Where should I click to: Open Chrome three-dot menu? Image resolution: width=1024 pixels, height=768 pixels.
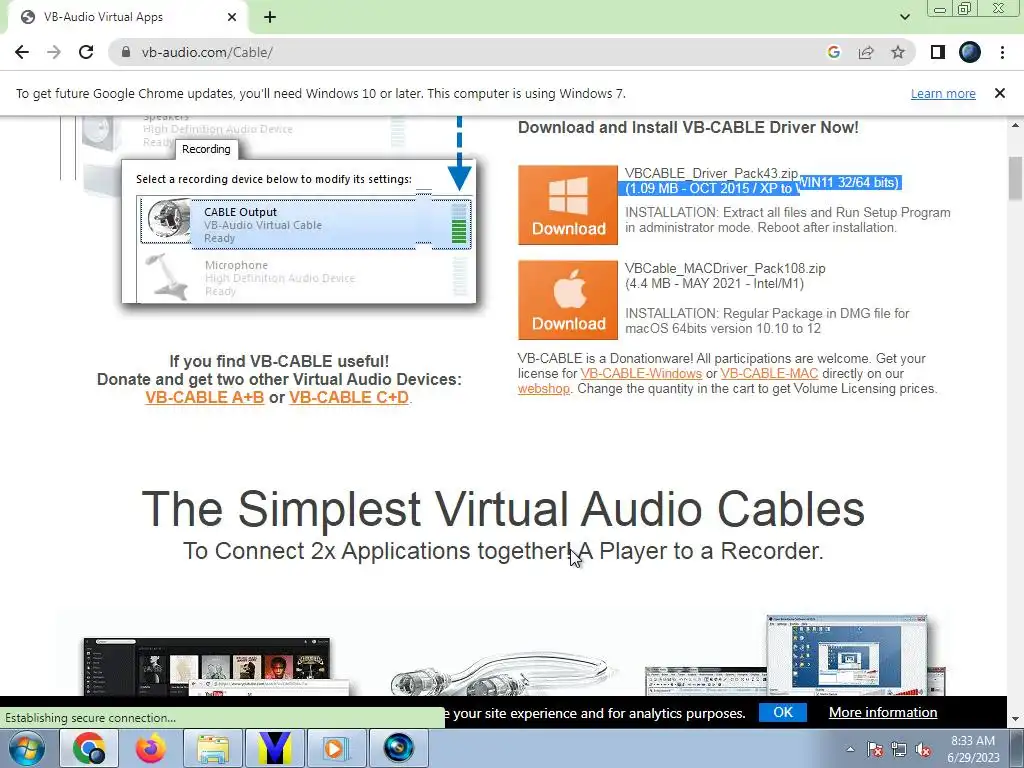point(1002,52)
